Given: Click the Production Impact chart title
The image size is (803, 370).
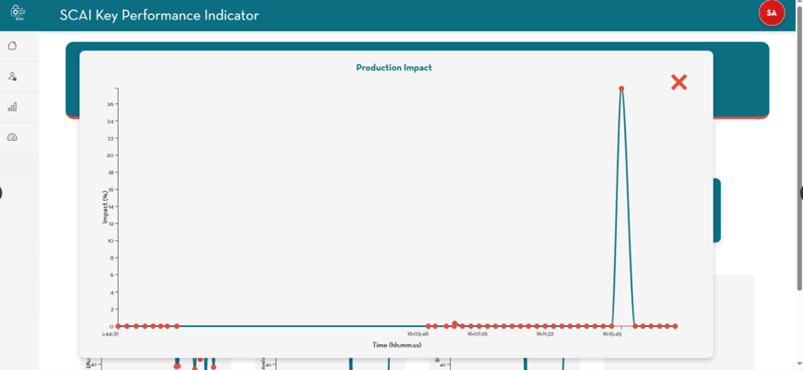Looking at the screenshot, I should 394,68.
